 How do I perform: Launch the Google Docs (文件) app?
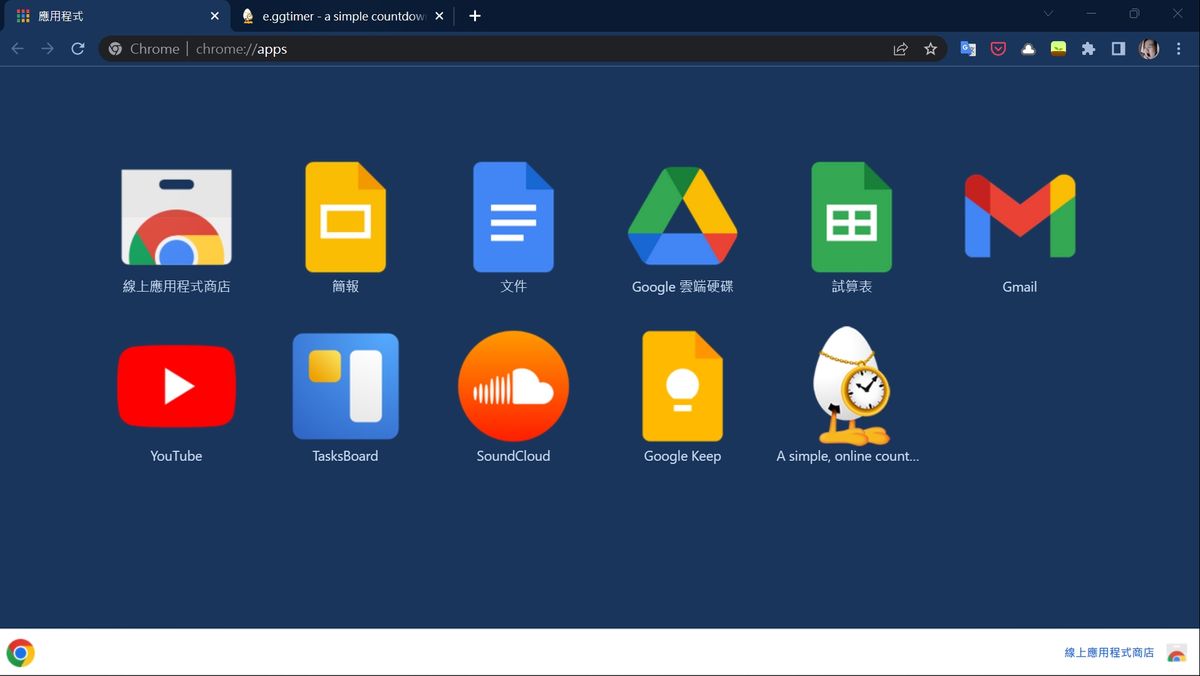coord(513,217)
